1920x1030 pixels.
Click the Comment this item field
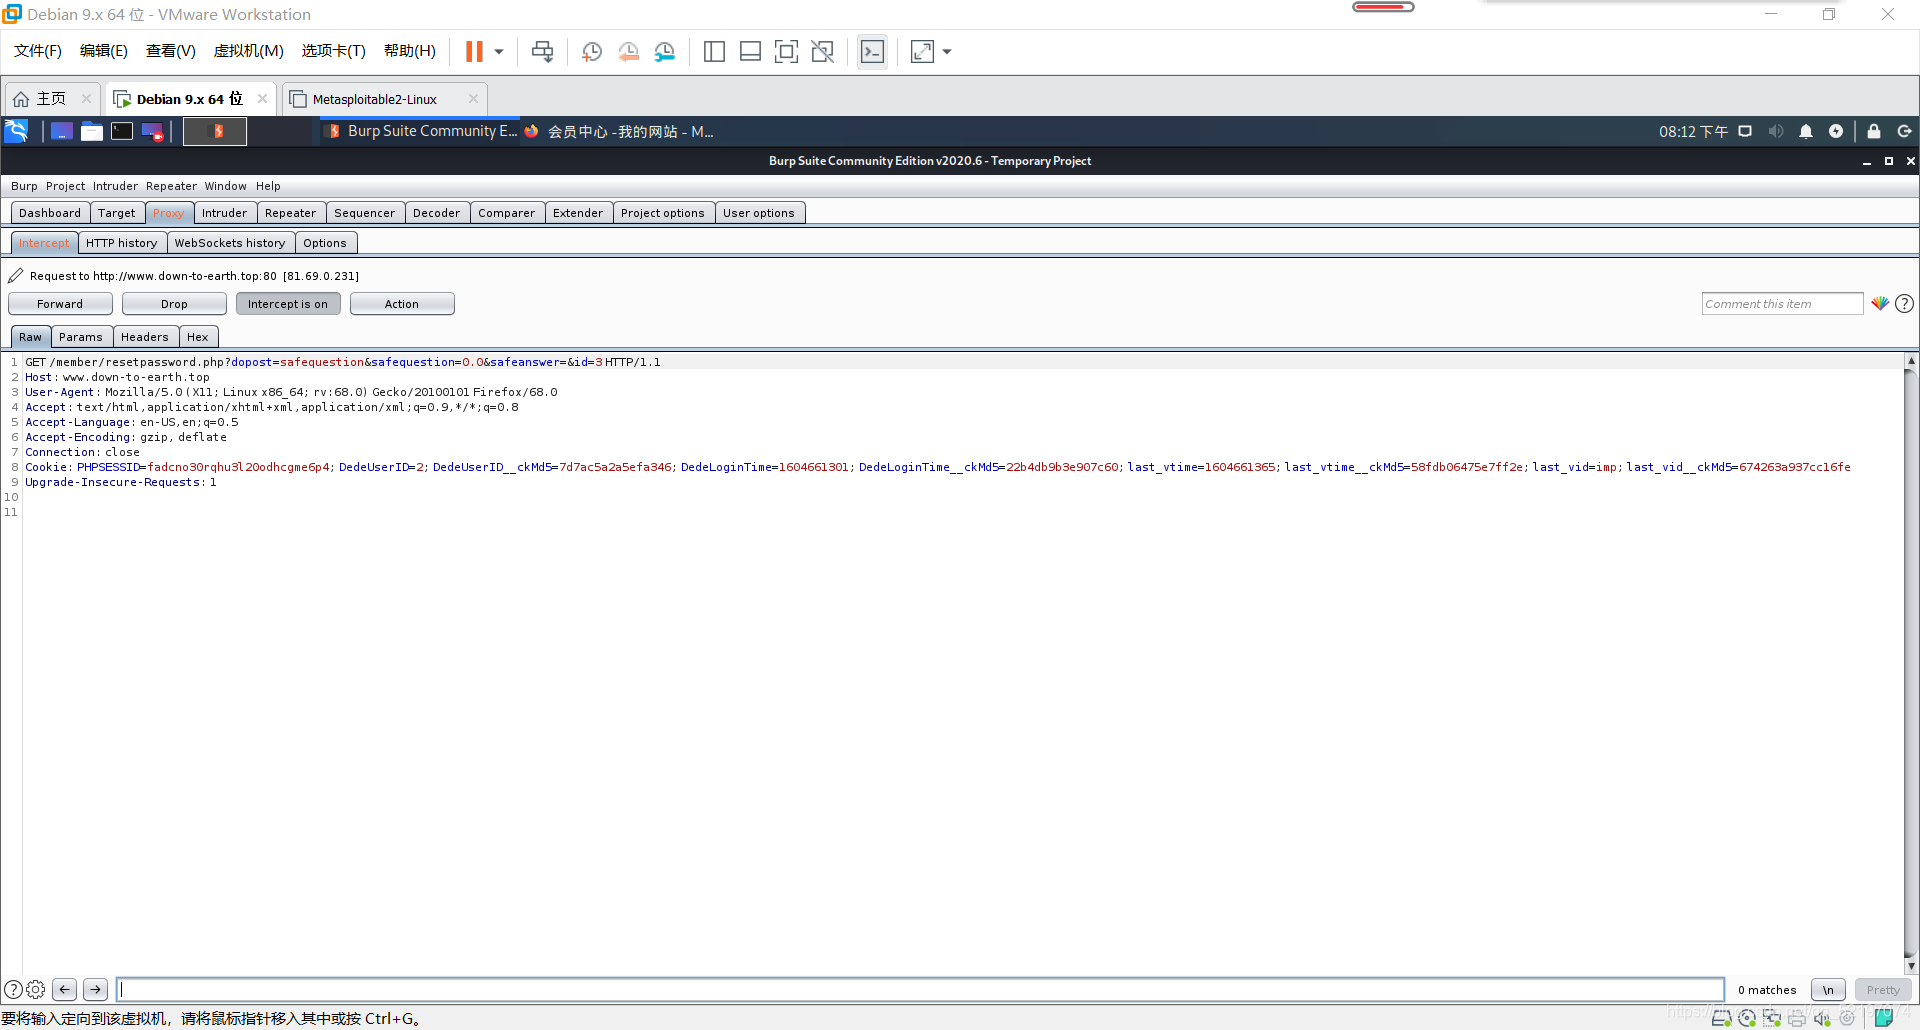pyautogui.click(x=1782, y=304)
